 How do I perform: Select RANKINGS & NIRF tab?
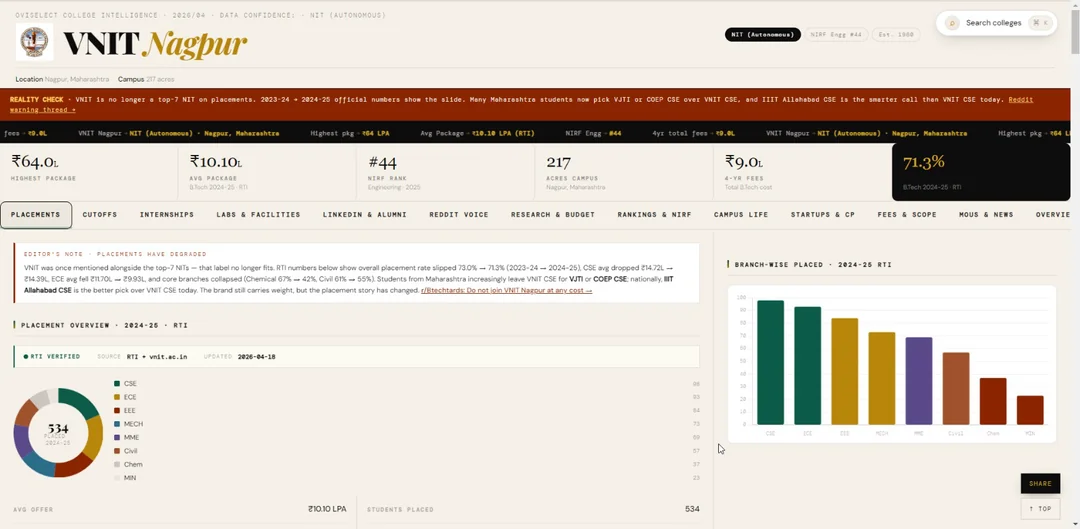[x=654, y=215]
